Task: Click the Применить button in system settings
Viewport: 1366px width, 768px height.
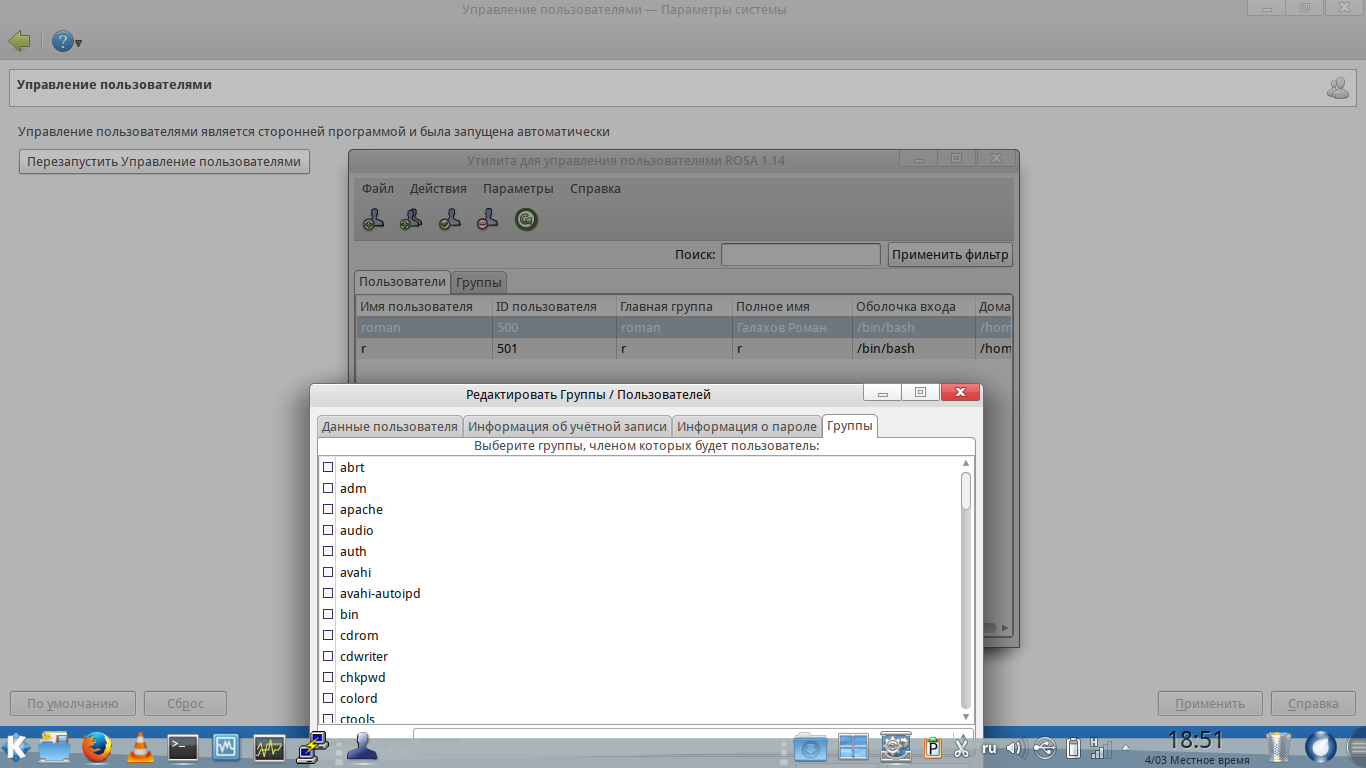Action: click(1210, 703)
